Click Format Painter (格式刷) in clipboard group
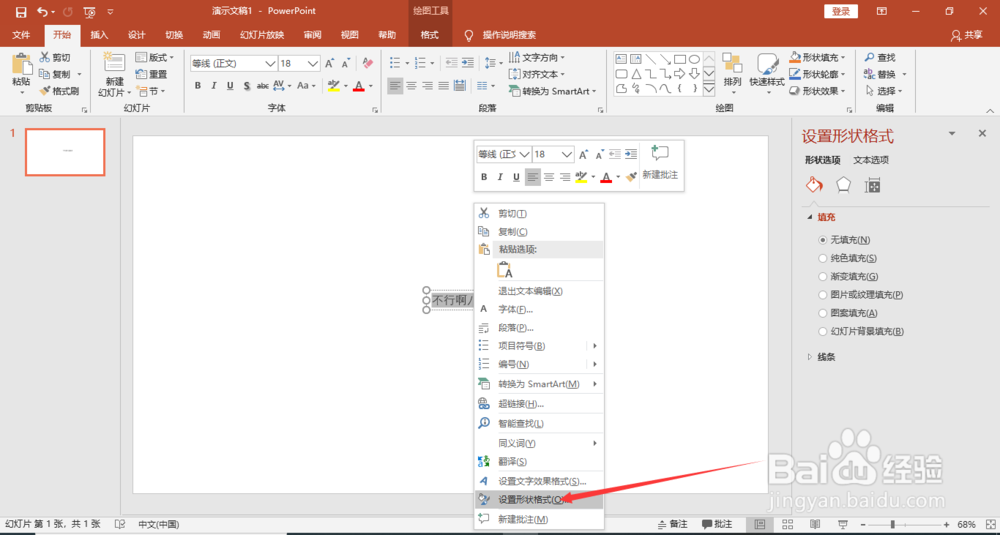 pyautogui.click(x=59, y=91)
